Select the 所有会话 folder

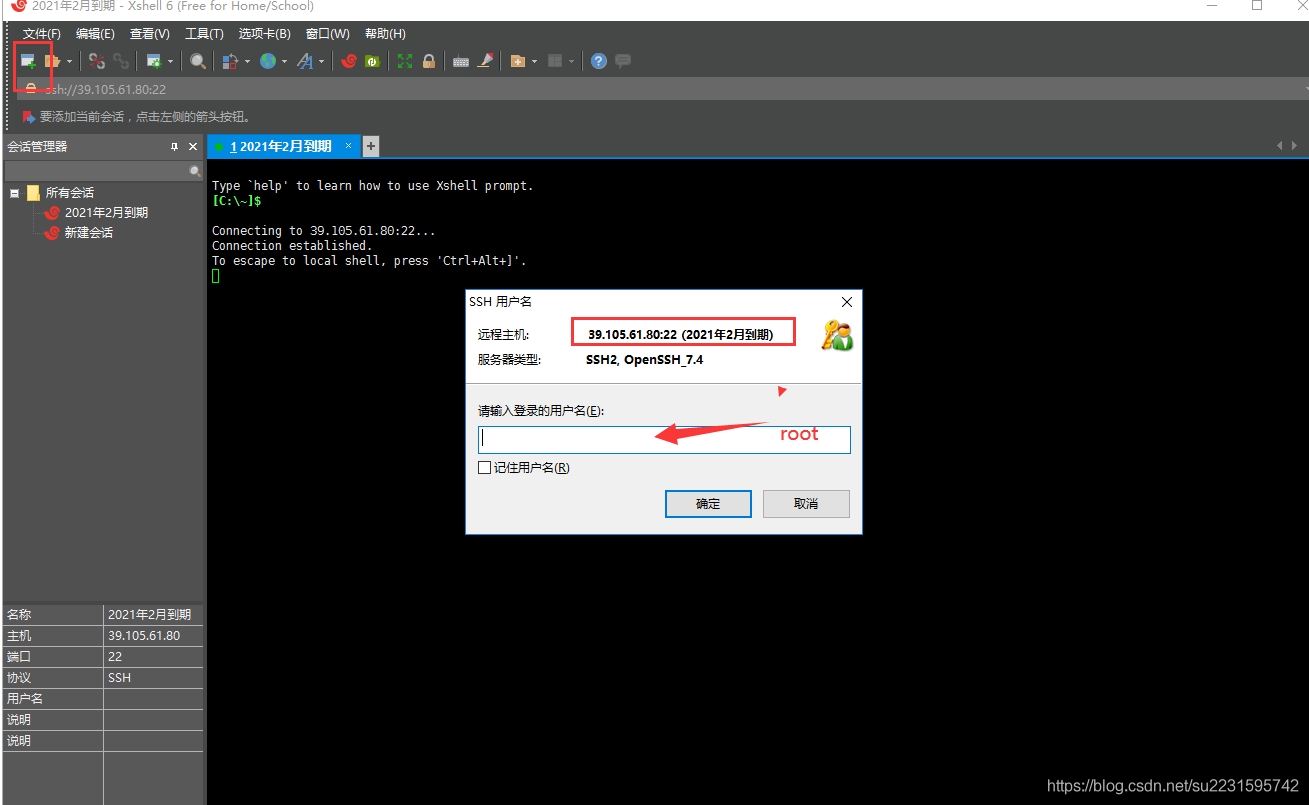pos(69,193)
